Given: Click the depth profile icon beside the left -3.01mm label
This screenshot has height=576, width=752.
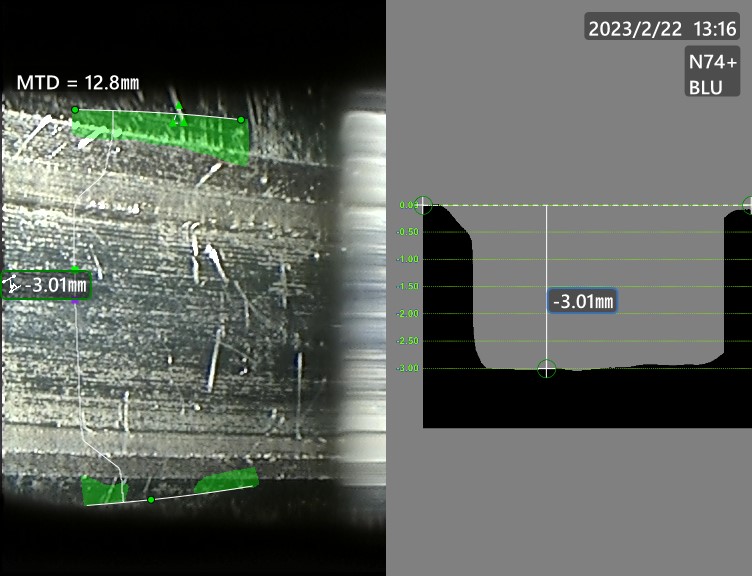Looking at the screenshot, I should [x=13, y=286].
